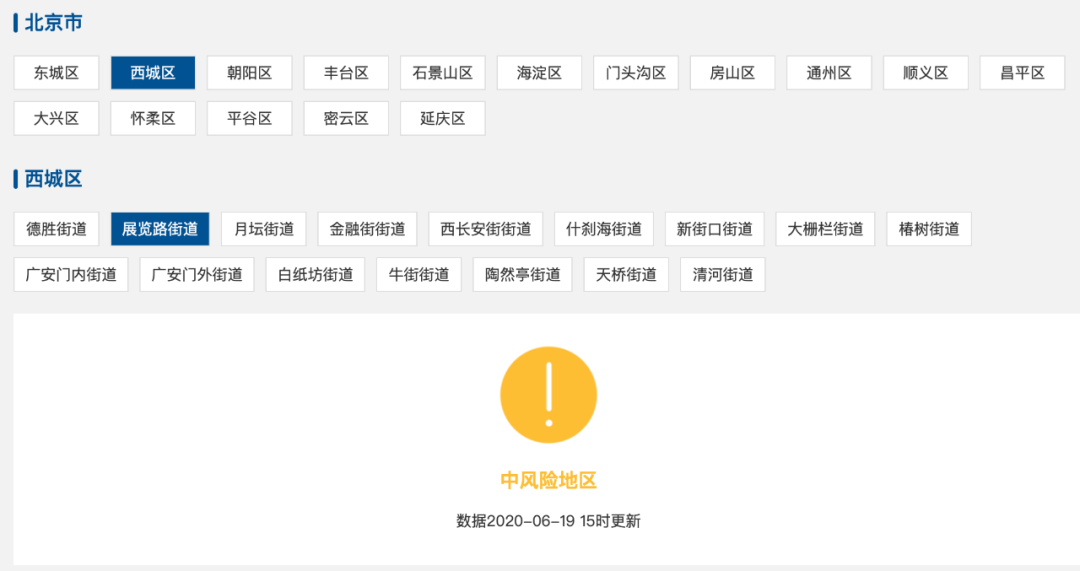Select 延庆区 district
1080x571 pixels.
coord(443,118)
